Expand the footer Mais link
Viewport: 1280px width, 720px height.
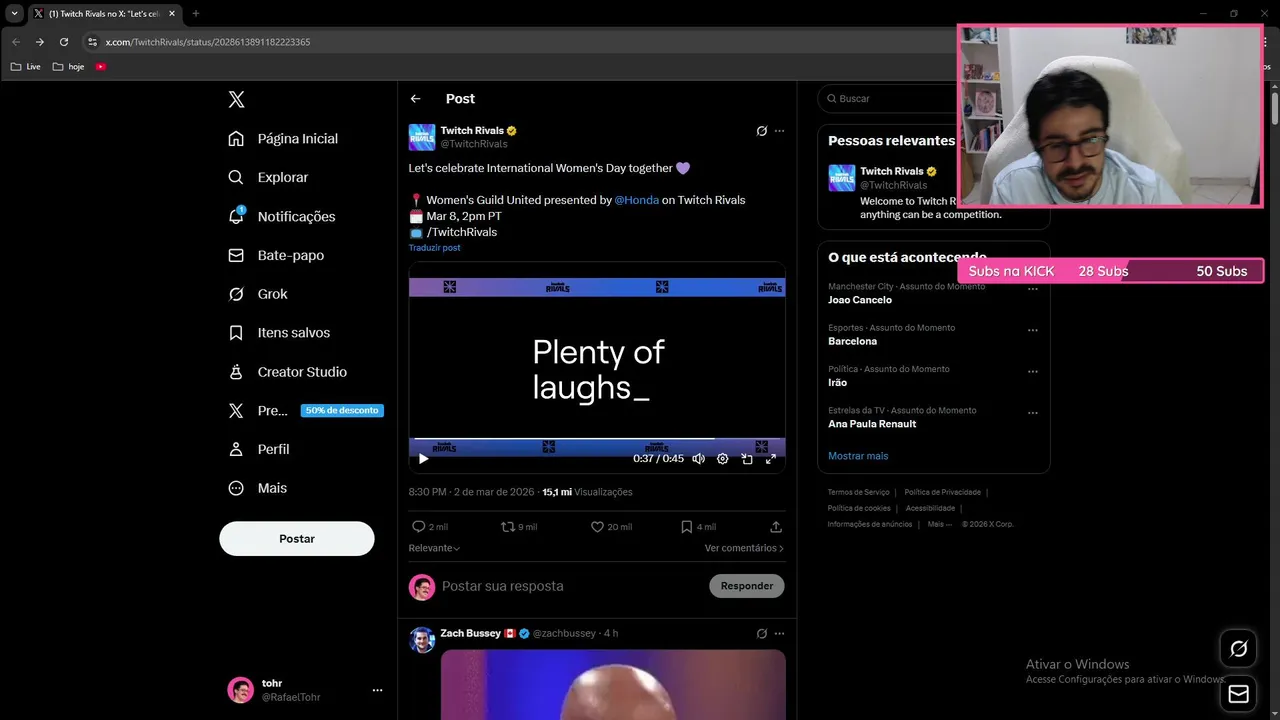(x=939, y=524)
